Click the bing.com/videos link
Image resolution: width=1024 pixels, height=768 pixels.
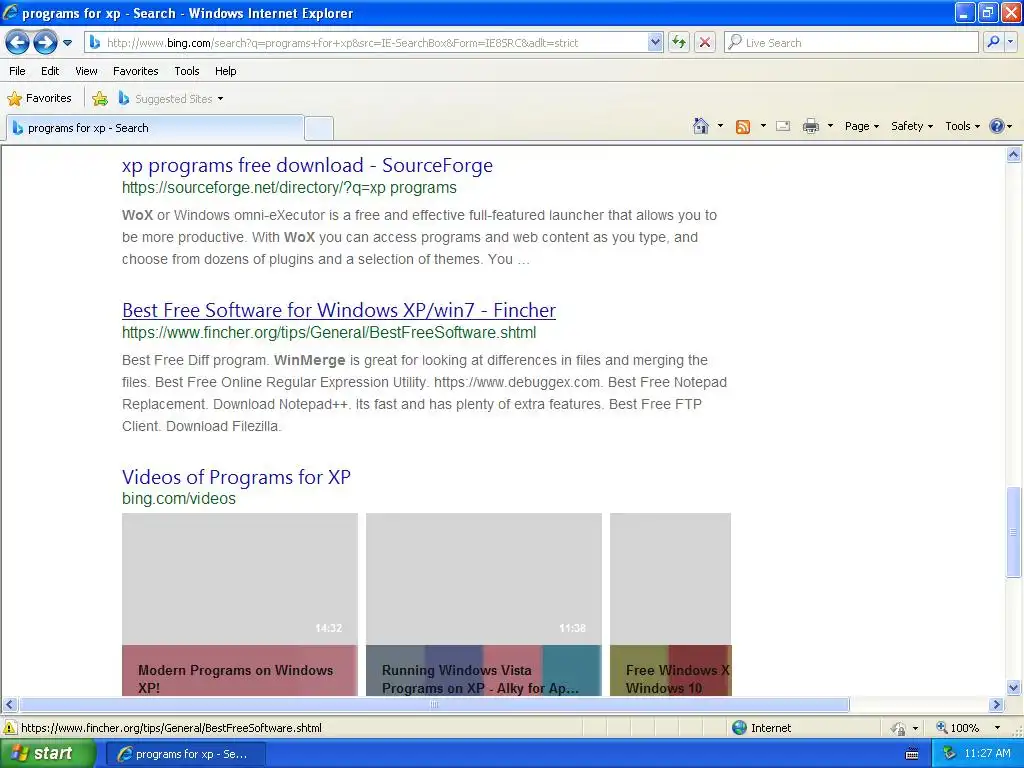point(179,499)
